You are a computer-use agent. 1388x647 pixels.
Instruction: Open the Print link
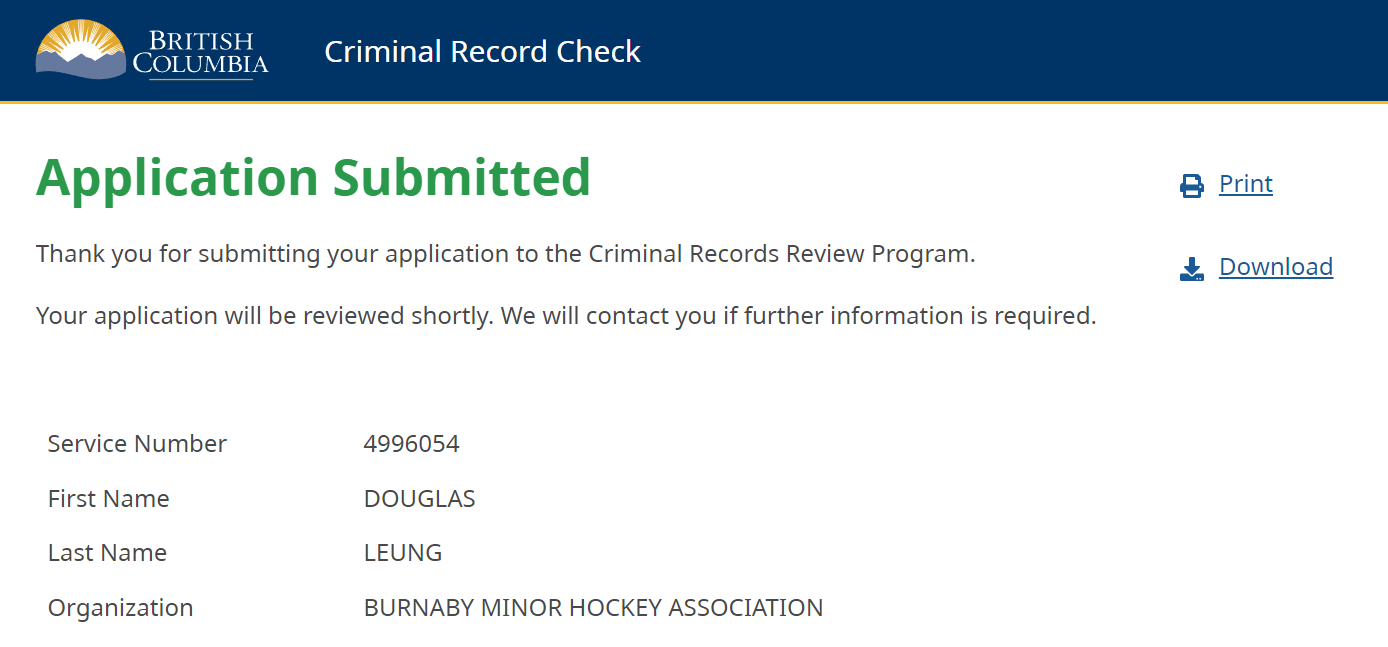click(1245, 184)
